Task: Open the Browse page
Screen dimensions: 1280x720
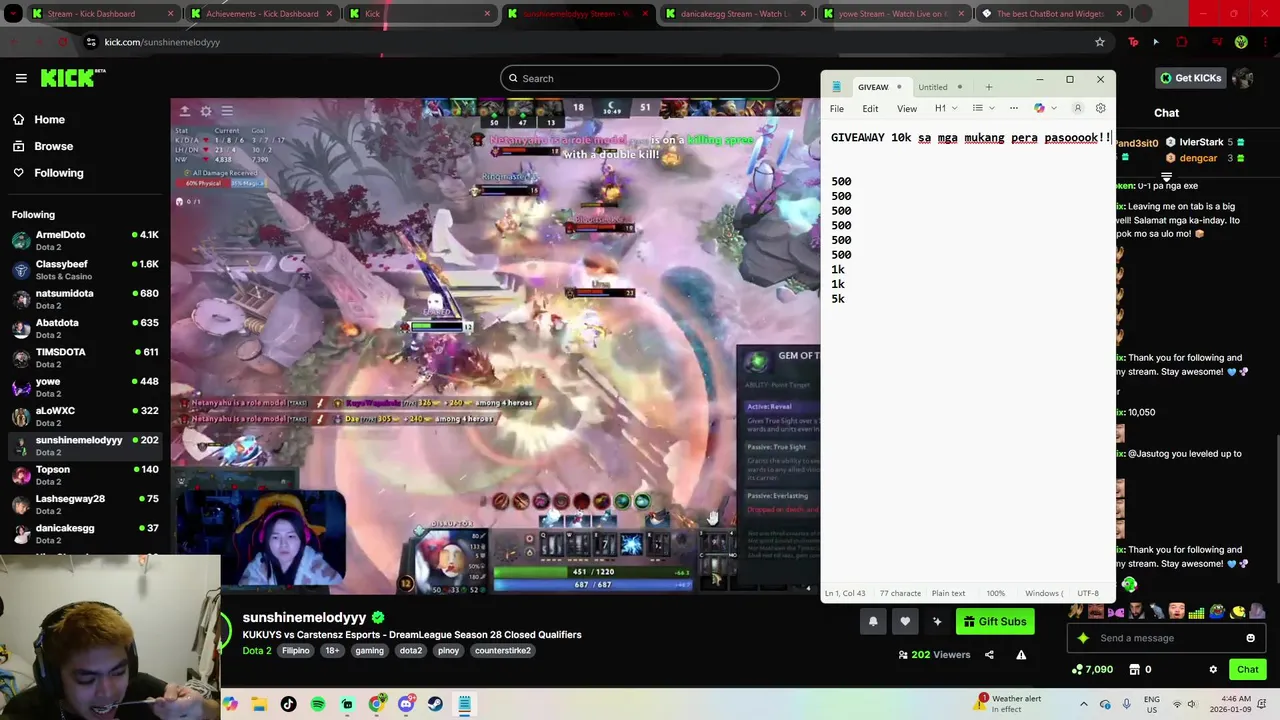Action: (x=53, y=146)
